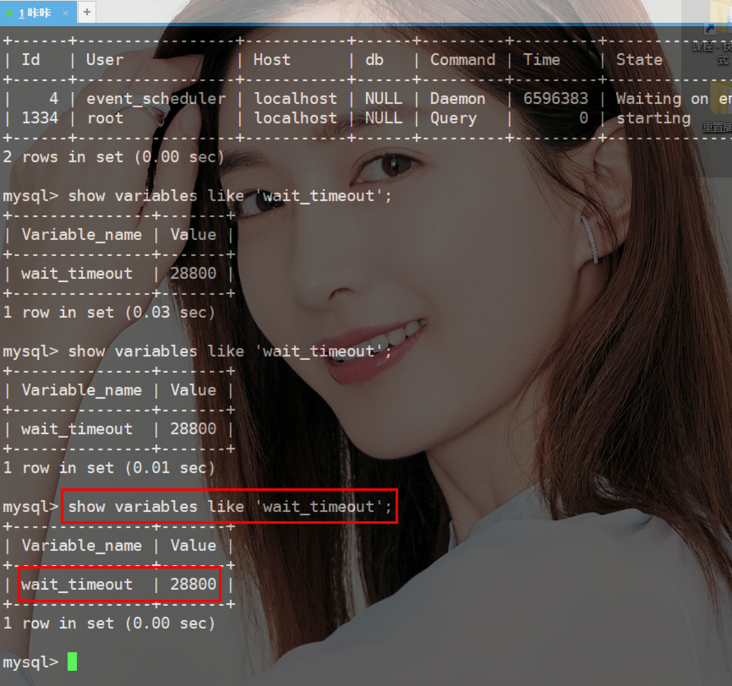732x686 pixels.
Task: Click value '28800' above '(0.01 sec)' line
Action: click(x=193, y=429)
